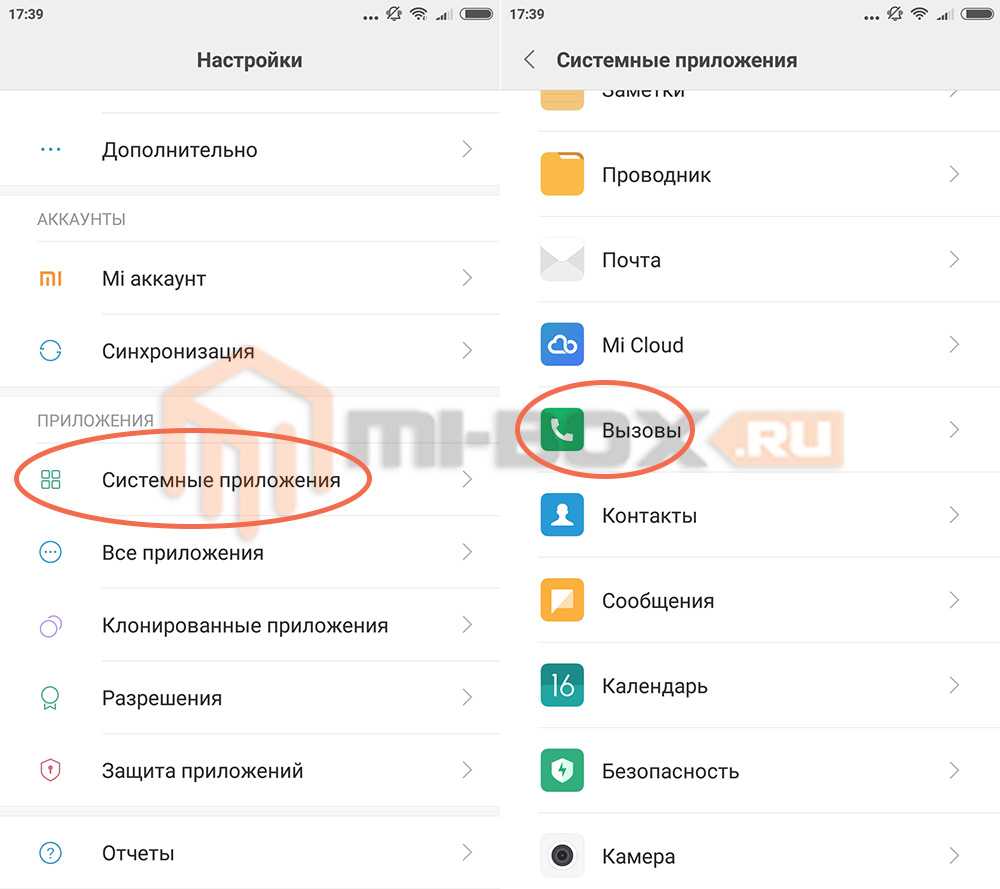Screen dimensions: 1000x889
Task: Open the Все приложения menu entry
Action: pos(250,552)
